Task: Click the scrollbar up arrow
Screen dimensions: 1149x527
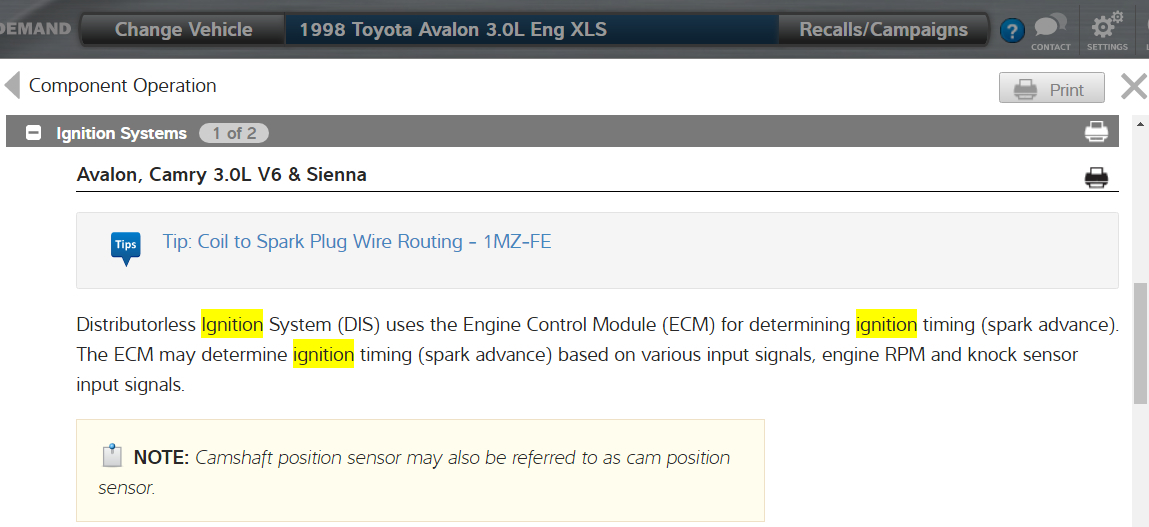Action: pos(1140,124)
